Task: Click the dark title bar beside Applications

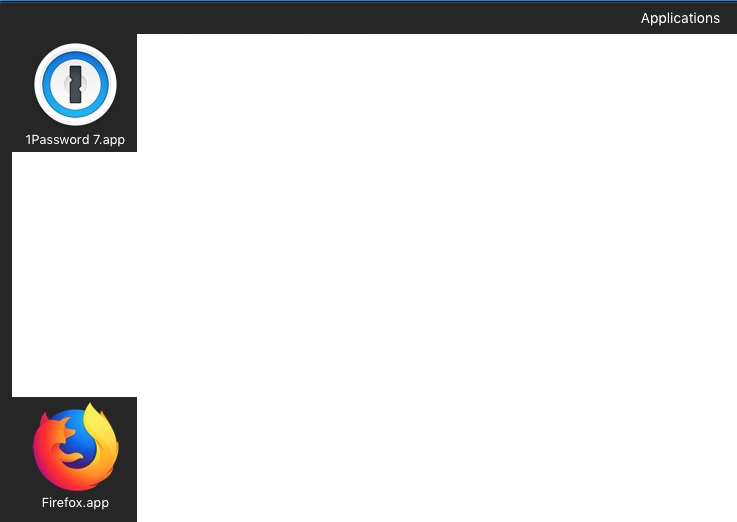Action: click(x=376, y=18)
